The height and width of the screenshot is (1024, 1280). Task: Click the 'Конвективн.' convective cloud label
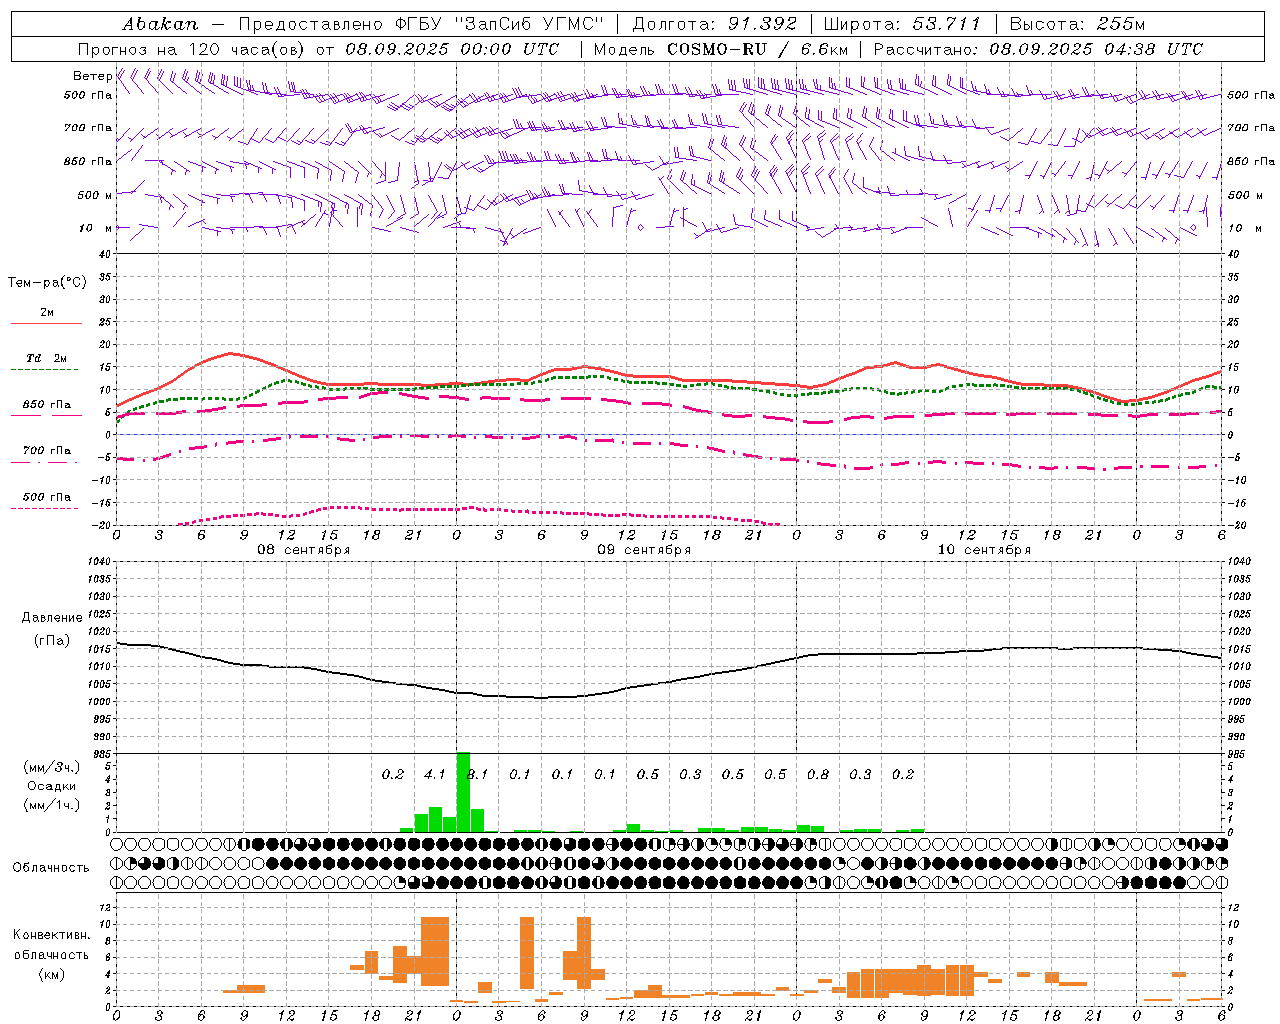coord(52,935)
